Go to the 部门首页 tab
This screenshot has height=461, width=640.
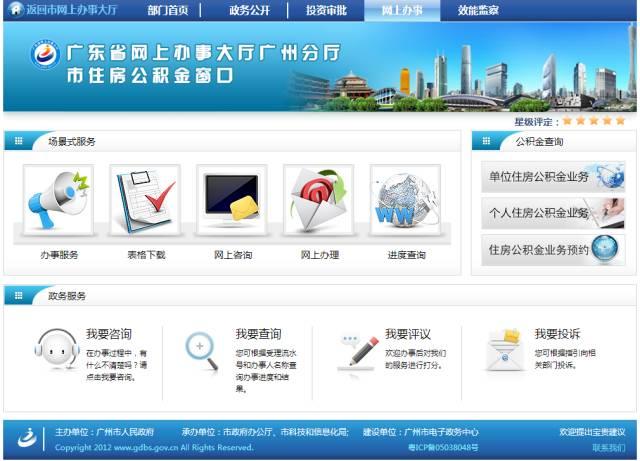point(168,10)
